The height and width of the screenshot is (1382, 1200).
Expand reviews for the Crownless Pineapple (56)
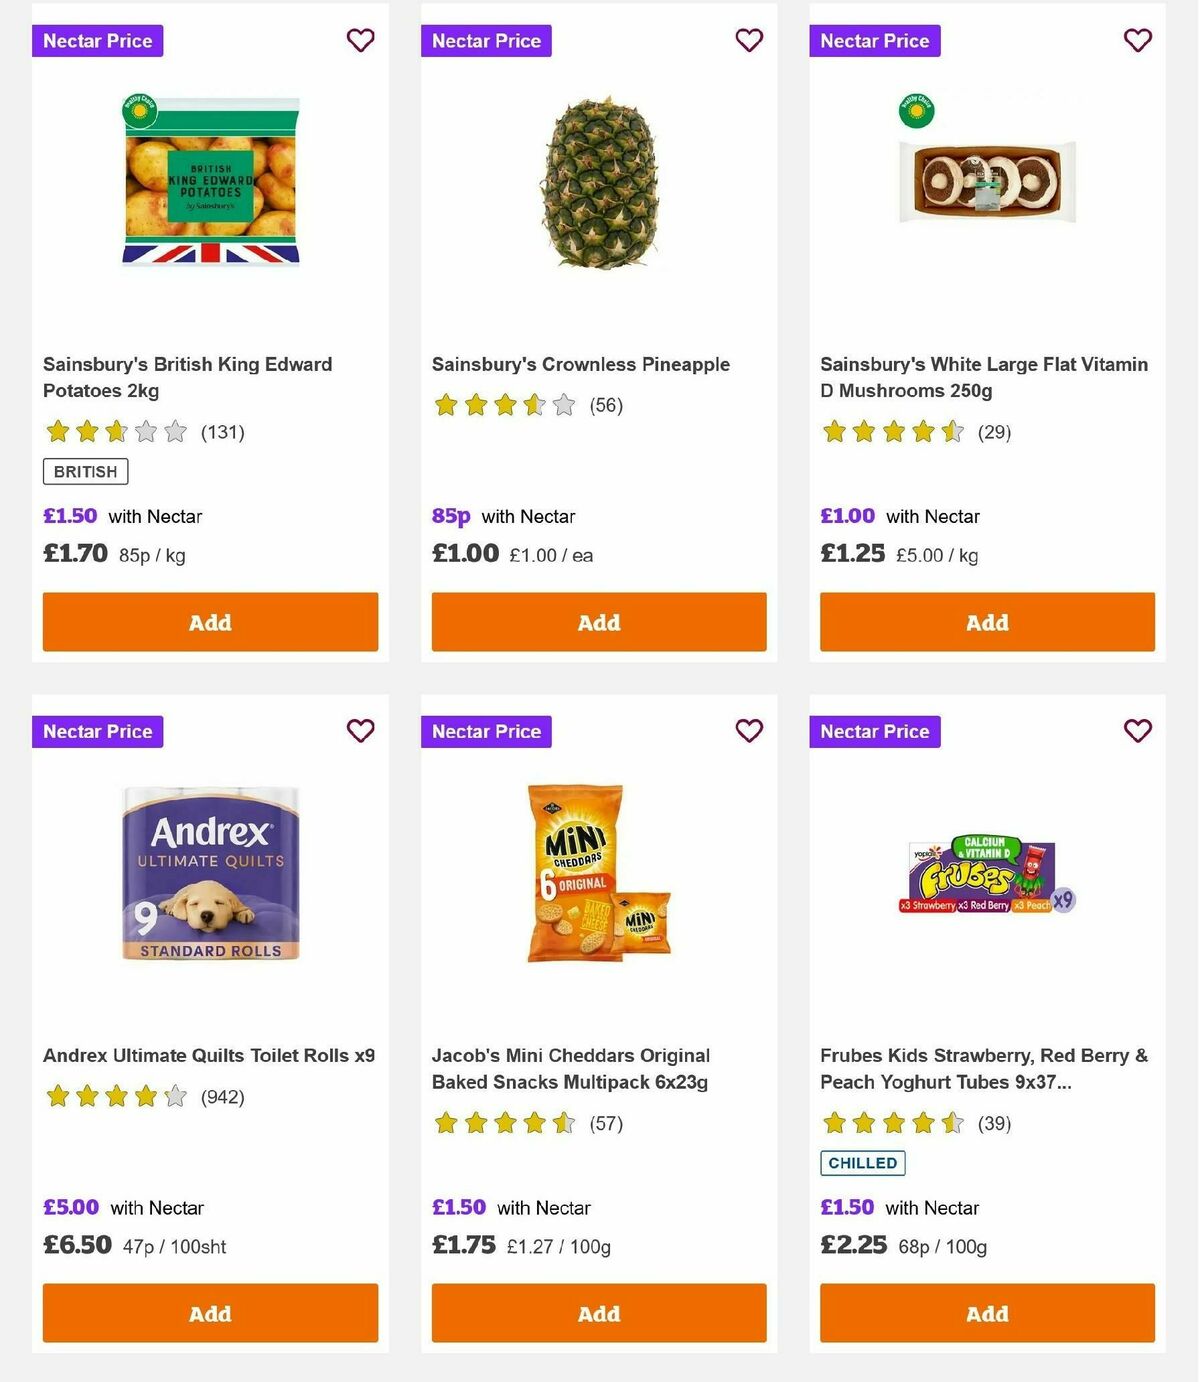pyautogui.click(x=604, y=405)
